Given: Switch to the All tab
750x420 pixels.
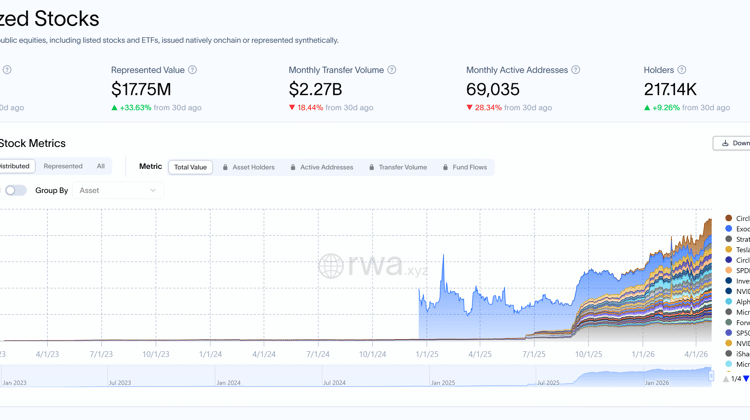Looking at the screenshot, I should tap(101, 167).
